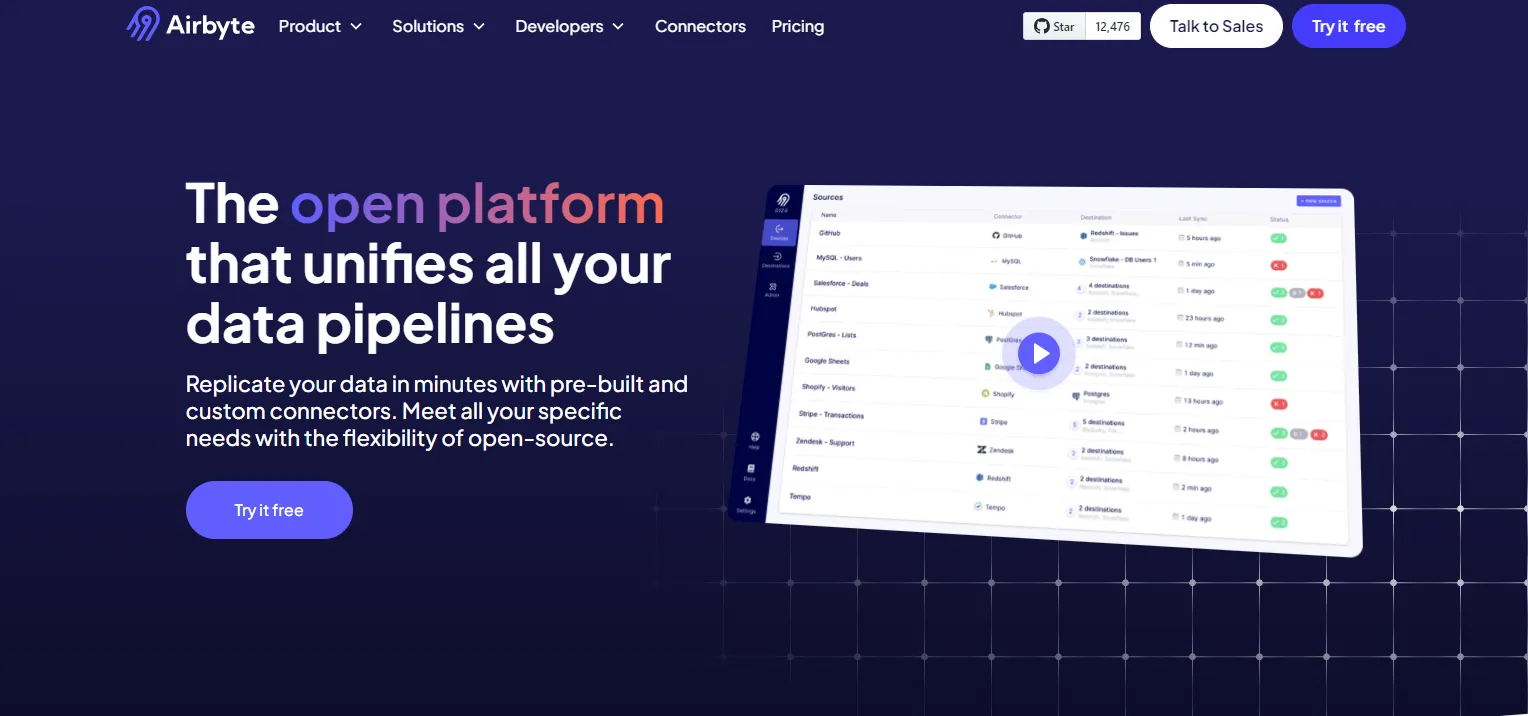The image size is (1528, 716).
Task: Click the small Airbyte logo atop the preview sidebar
Action: [784, 201]
